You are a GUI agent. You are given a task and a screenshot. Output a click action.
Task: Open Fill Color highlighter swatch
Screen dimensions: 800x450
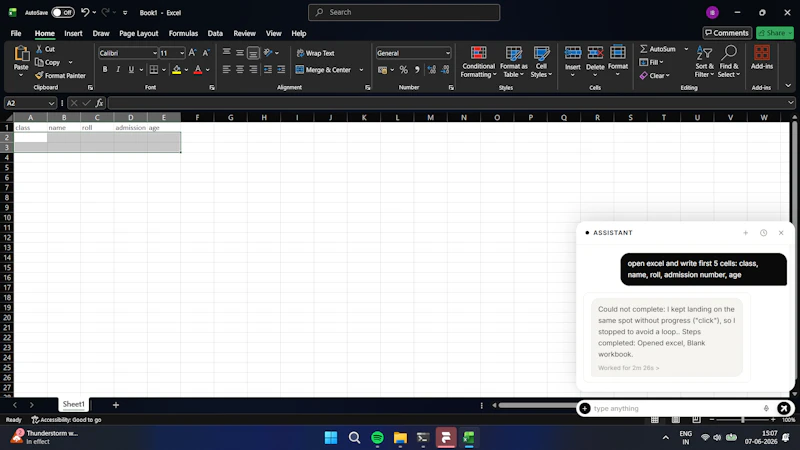point(177,69)
